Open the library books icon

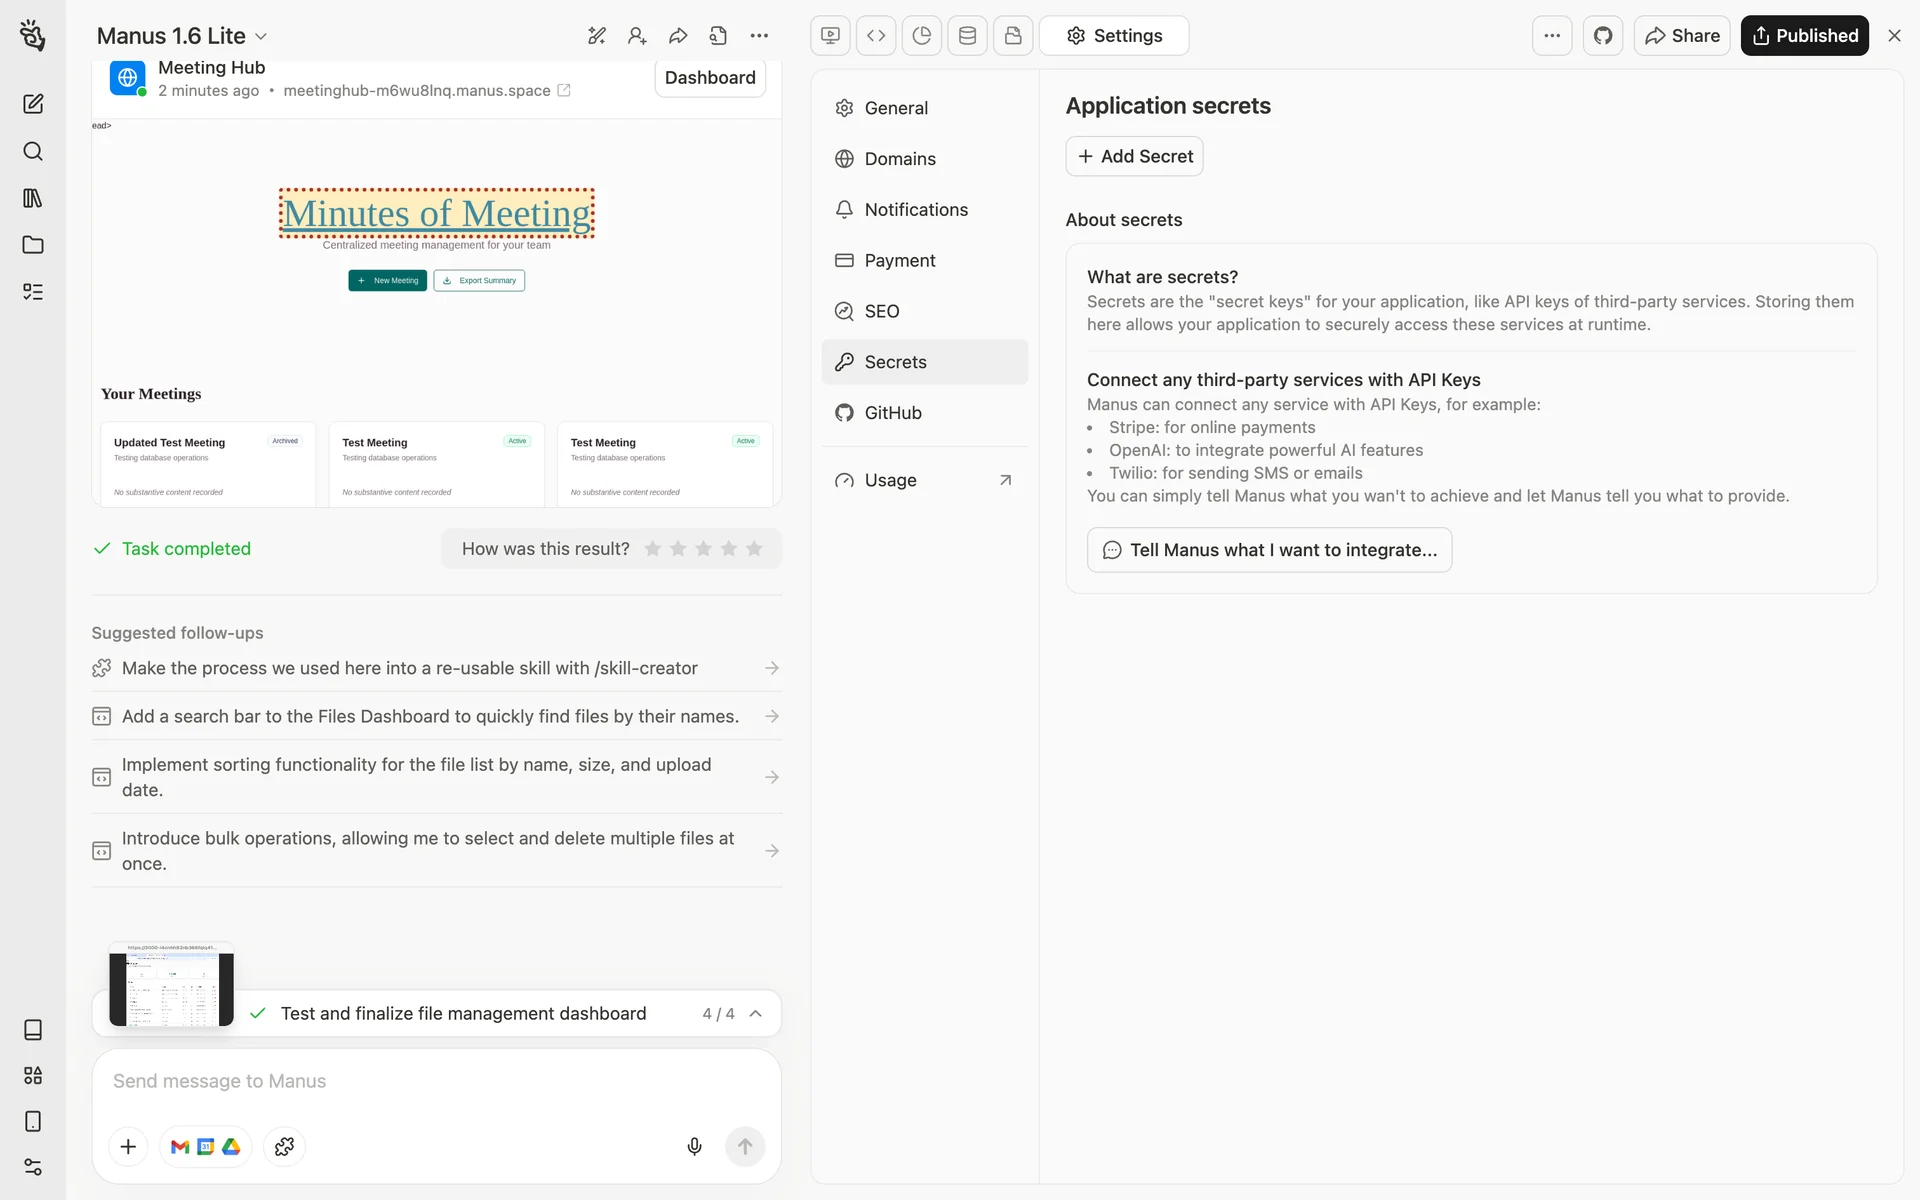(x=33, y=198)
